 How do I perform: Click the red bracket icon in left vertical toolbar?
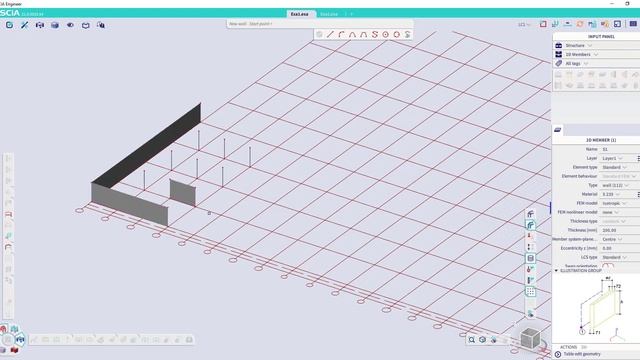(8, 214)
